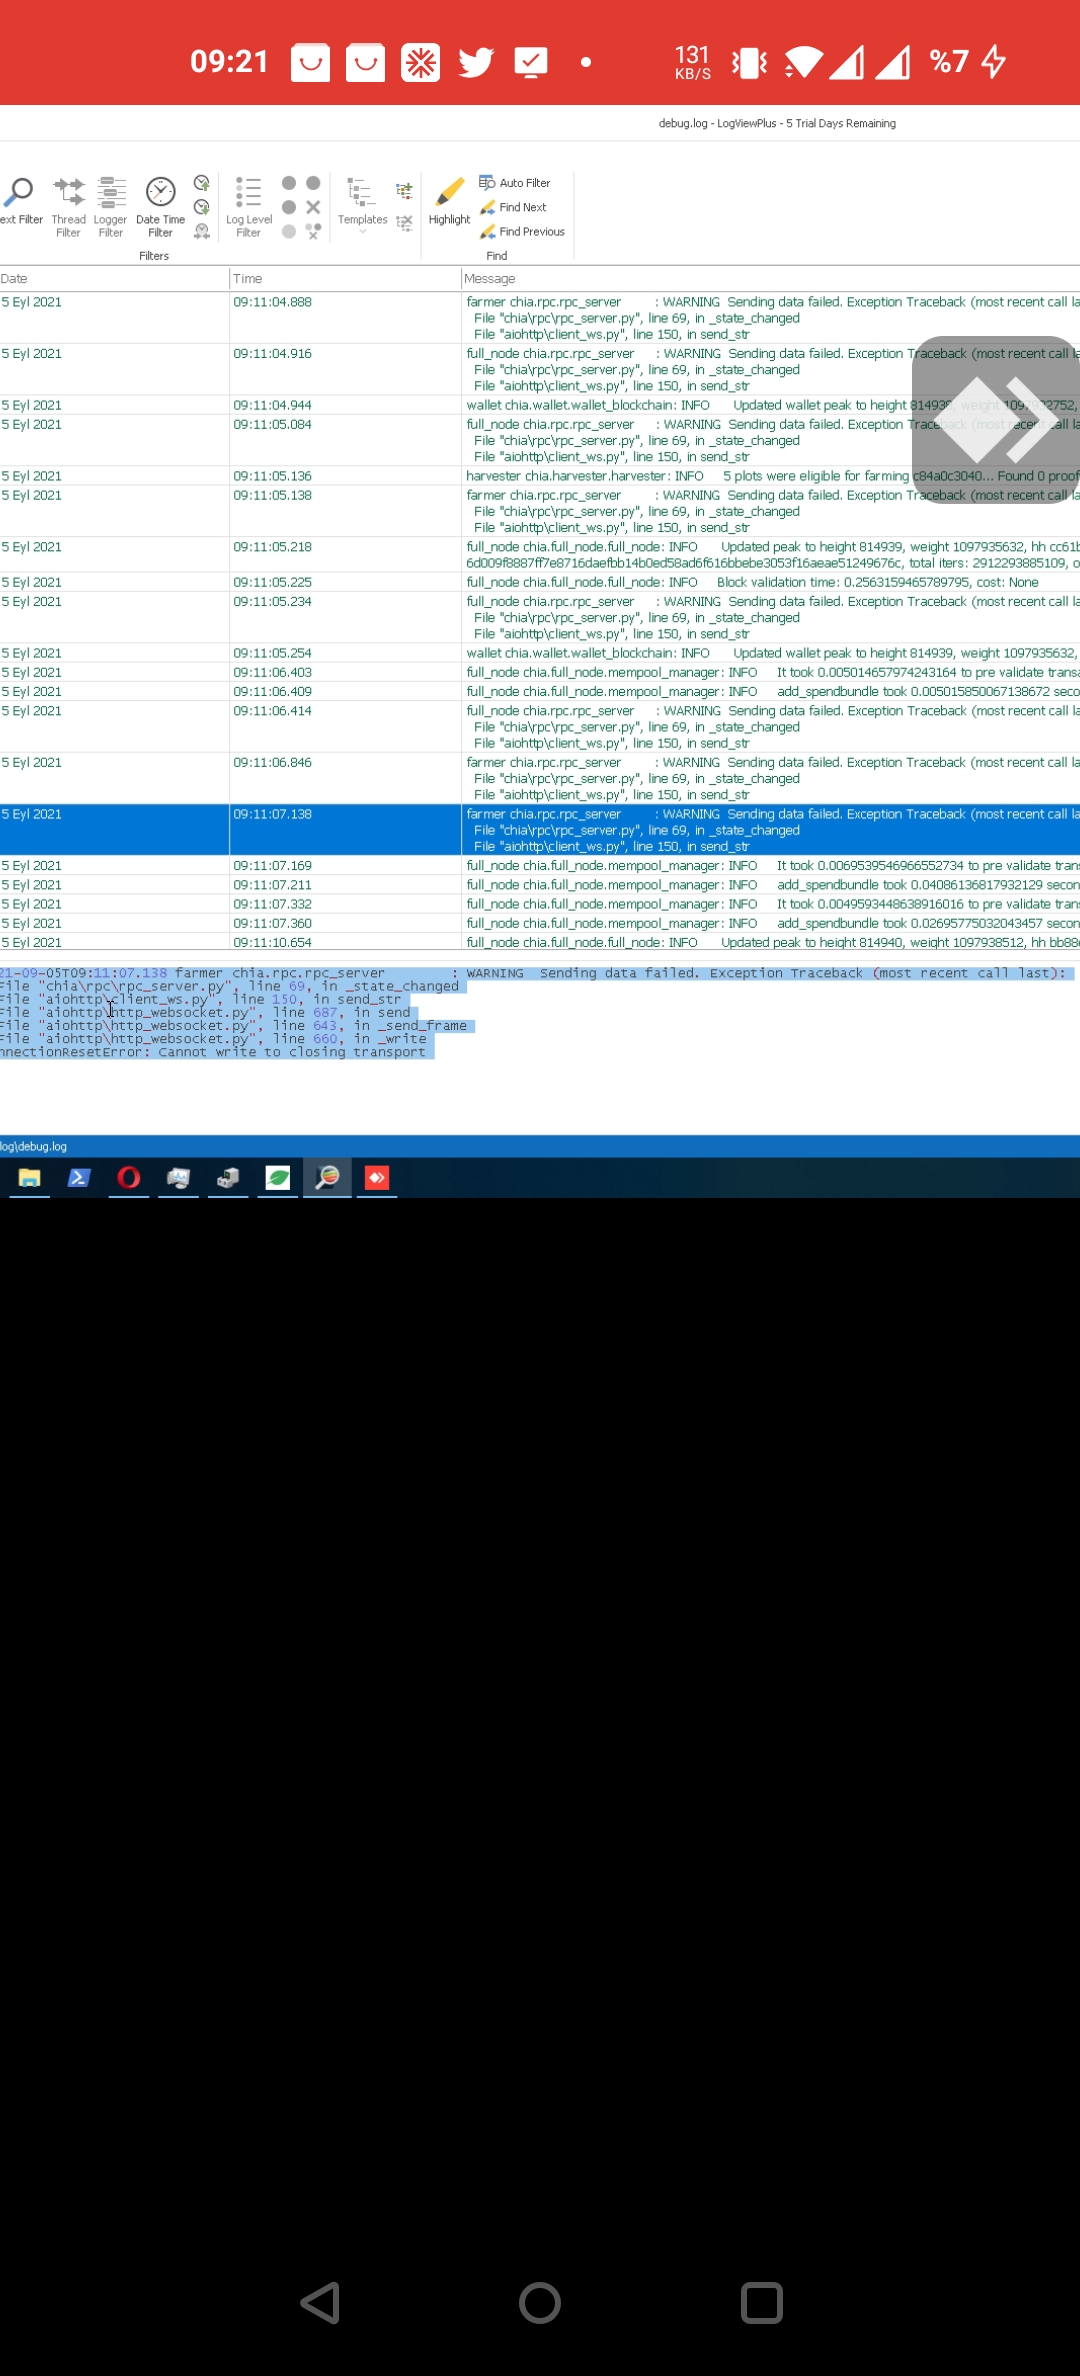Screen dimensions: 1080x2376
Task: Open AnyDesk from the taskbar
Action: pyautogui.click(x=377, y=1178)
